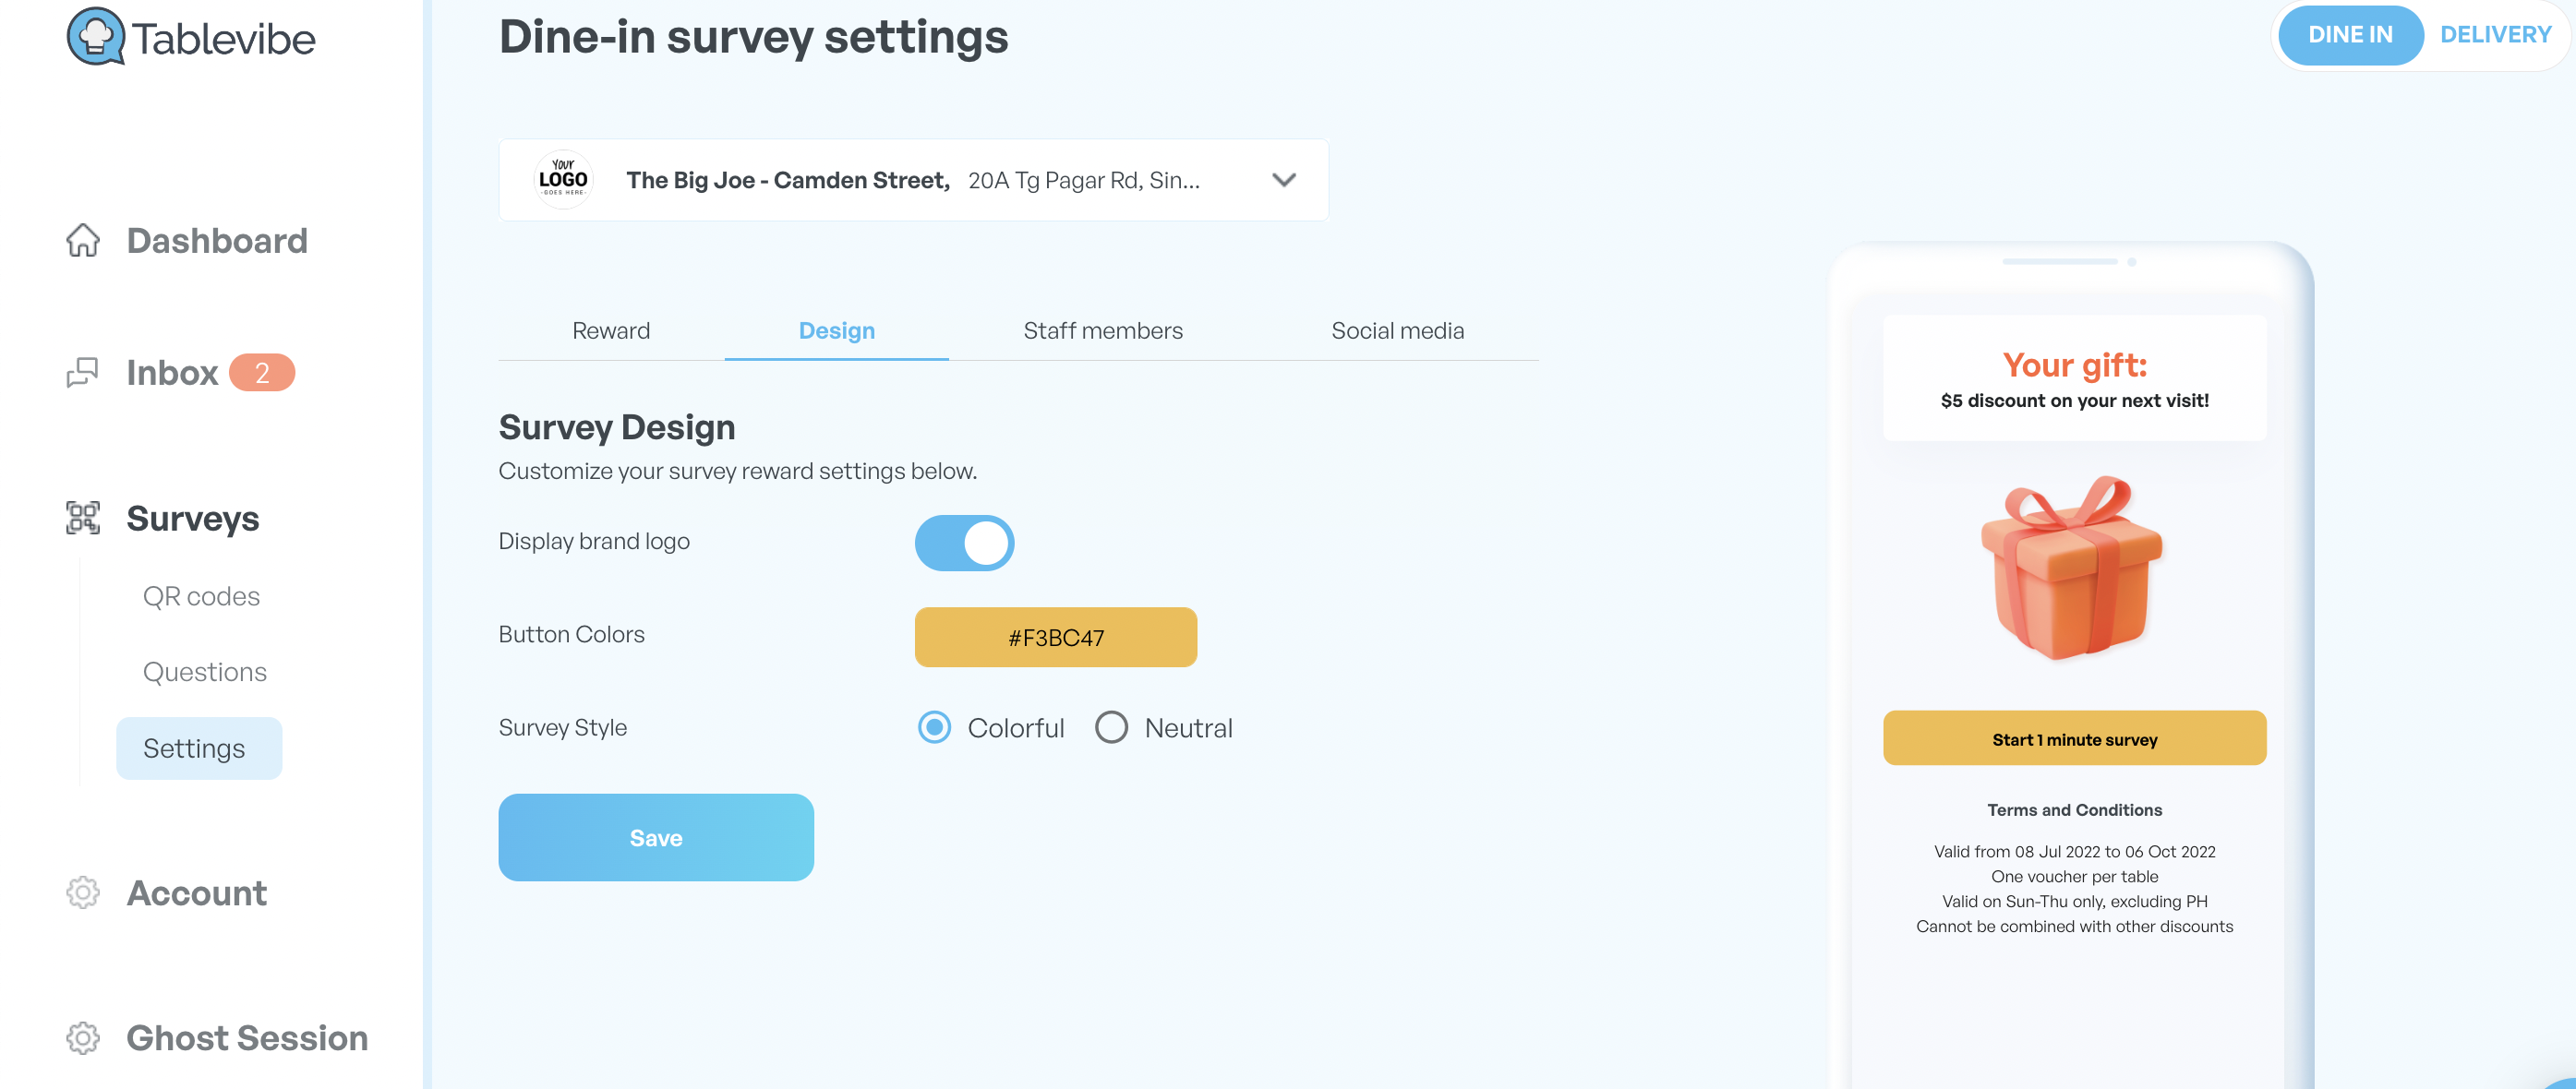Open the Design tab
Image resolution: width=2576 pixels, height=1089 pixels.
click(x=837, y=331)
